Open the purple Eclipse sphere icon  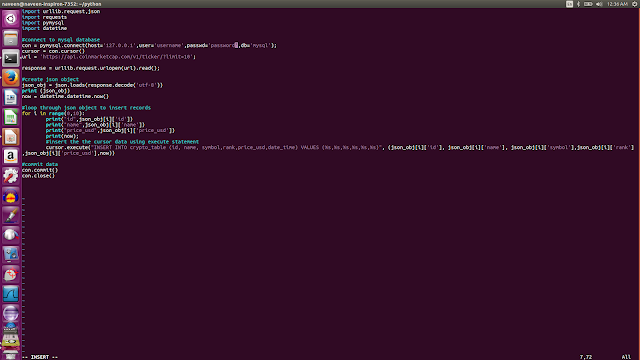[11, 313]
